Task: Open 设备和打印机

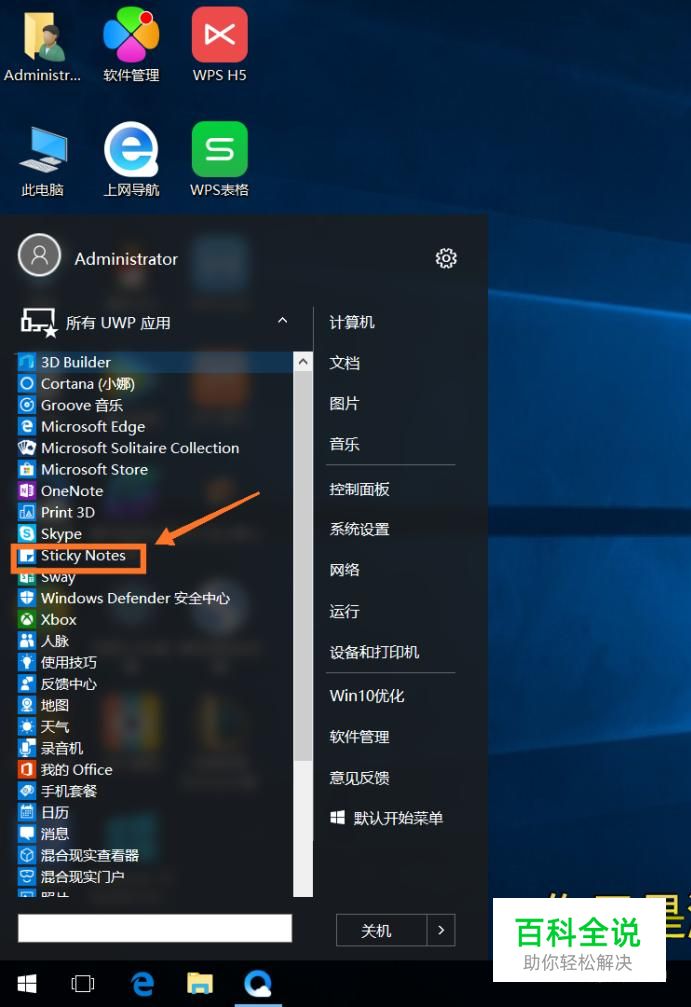Action: coord(374,652)
